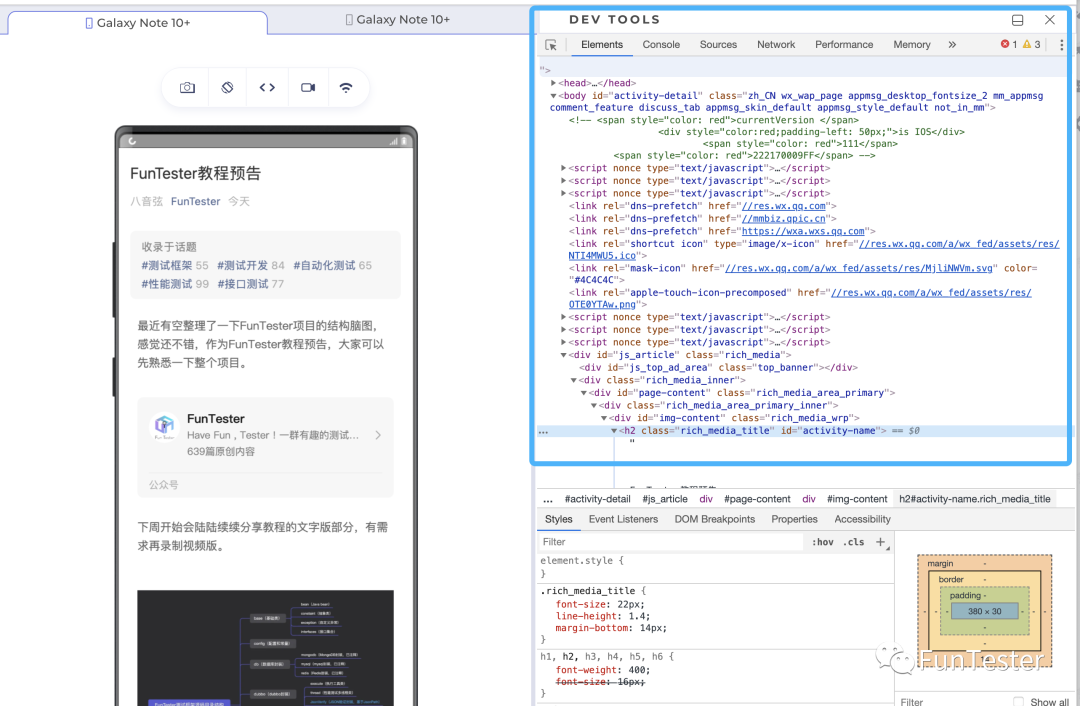Open the FunTester account card chevron
Viewport: 1080px width, 706px height.
378,435
